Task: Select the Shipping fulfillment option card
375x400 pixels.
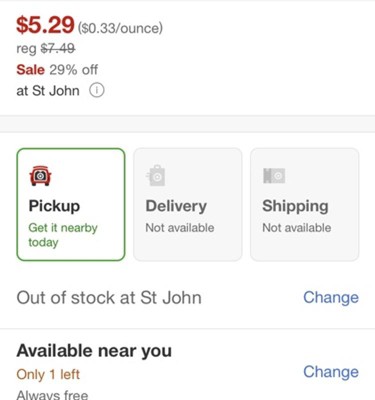Action: click(305, 204)
